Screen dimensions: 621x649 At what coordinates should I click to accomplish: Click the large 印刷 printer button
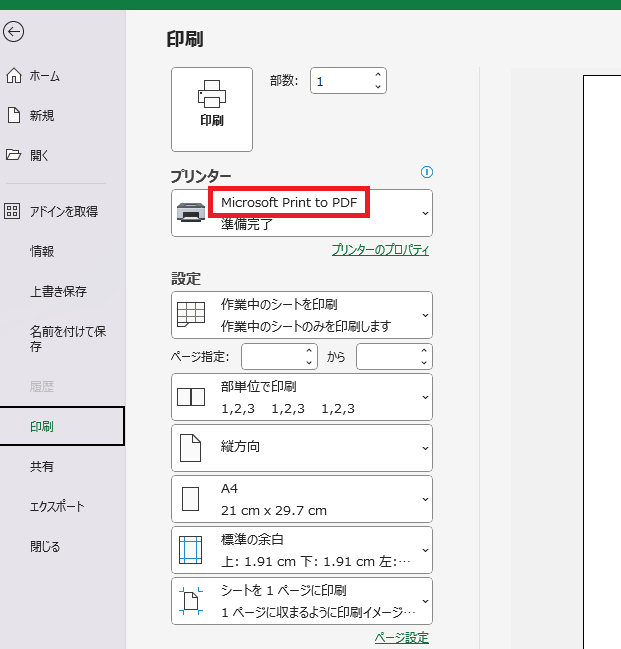[x=212, y=109]
